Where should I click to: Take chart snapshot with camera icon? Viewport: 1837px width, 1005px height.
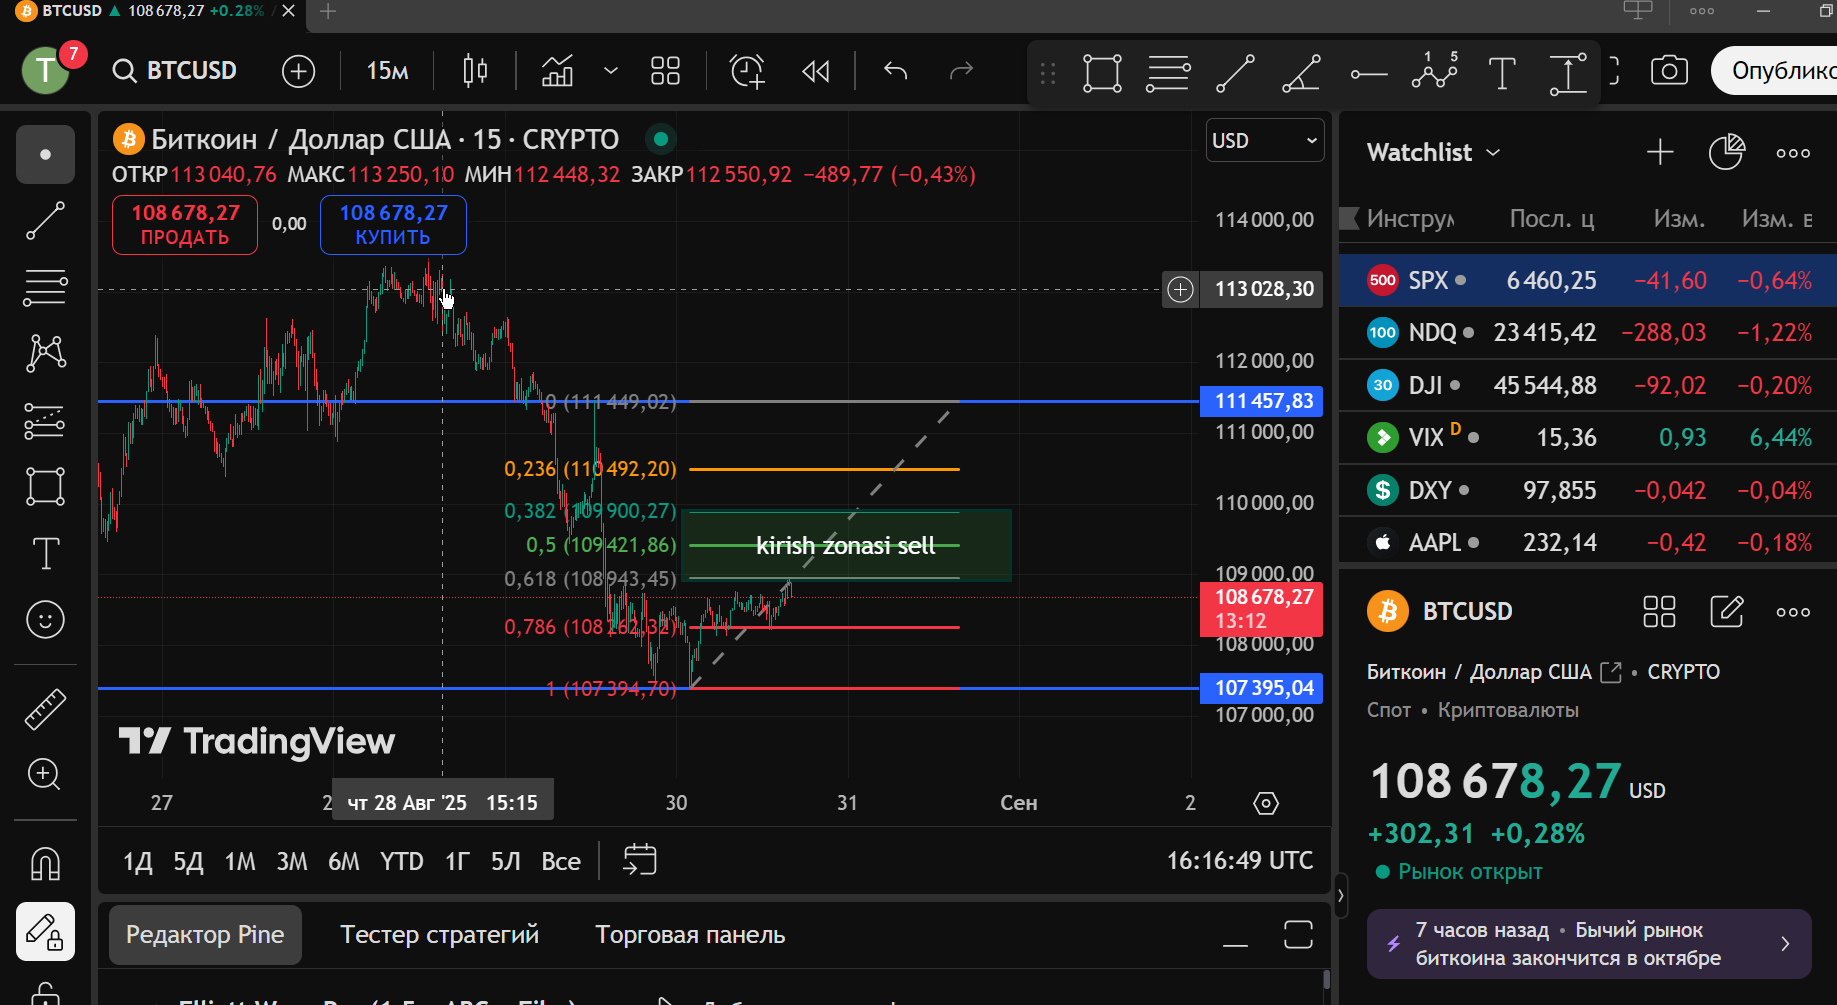1669,71
